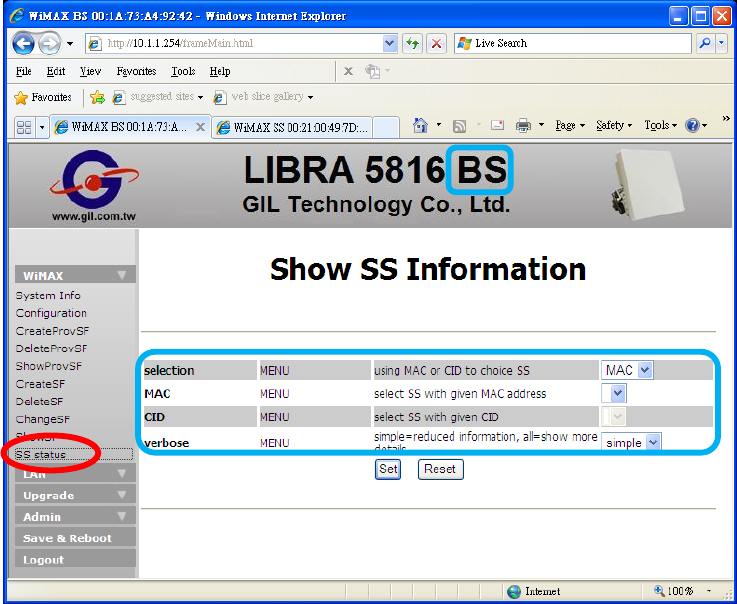Open the CreateSF link
737x604 pixels.
pyautogui.click(x=40, y=384)
